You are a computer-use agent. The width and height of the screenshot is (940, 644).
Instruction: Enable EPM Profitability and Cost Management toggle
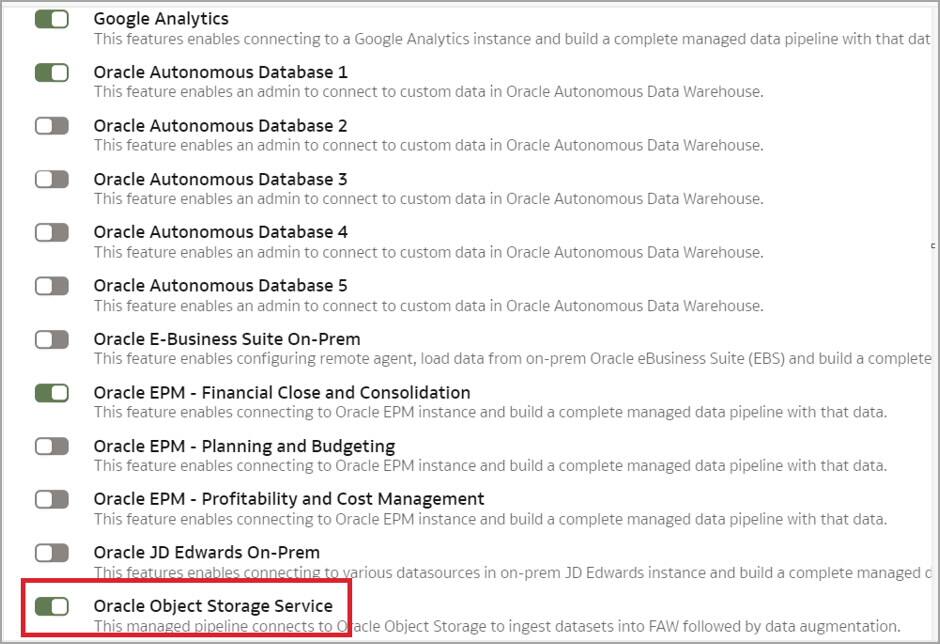tap(52, 499)
